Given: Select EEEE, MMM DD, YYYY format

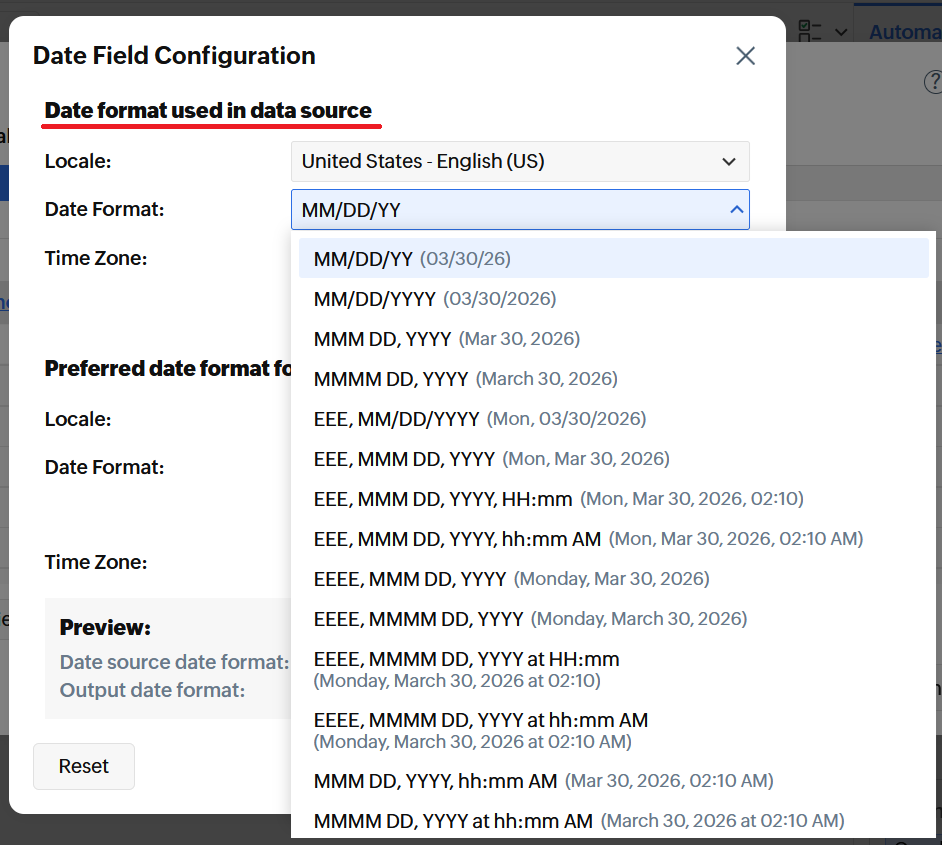Looking at the screenshot, I should point(410,579).
